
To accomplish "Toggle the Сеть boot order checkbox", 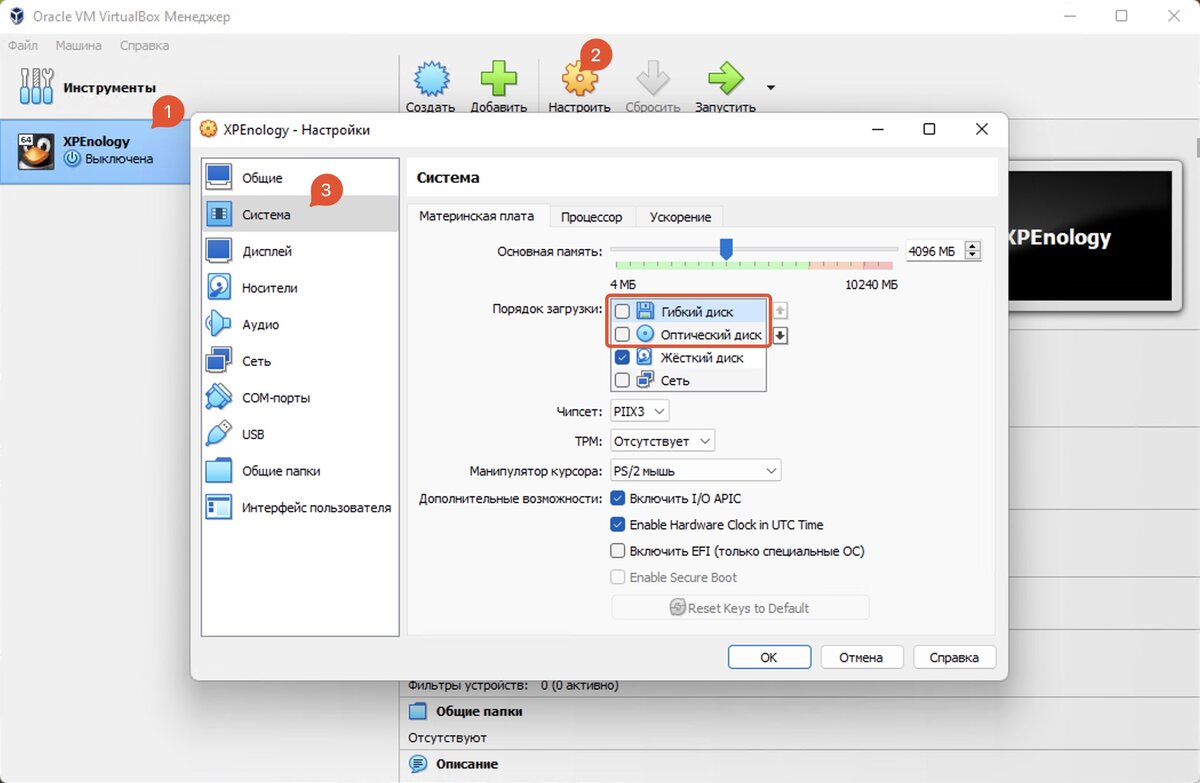I will pyautogui.click(x=622, y=380).
